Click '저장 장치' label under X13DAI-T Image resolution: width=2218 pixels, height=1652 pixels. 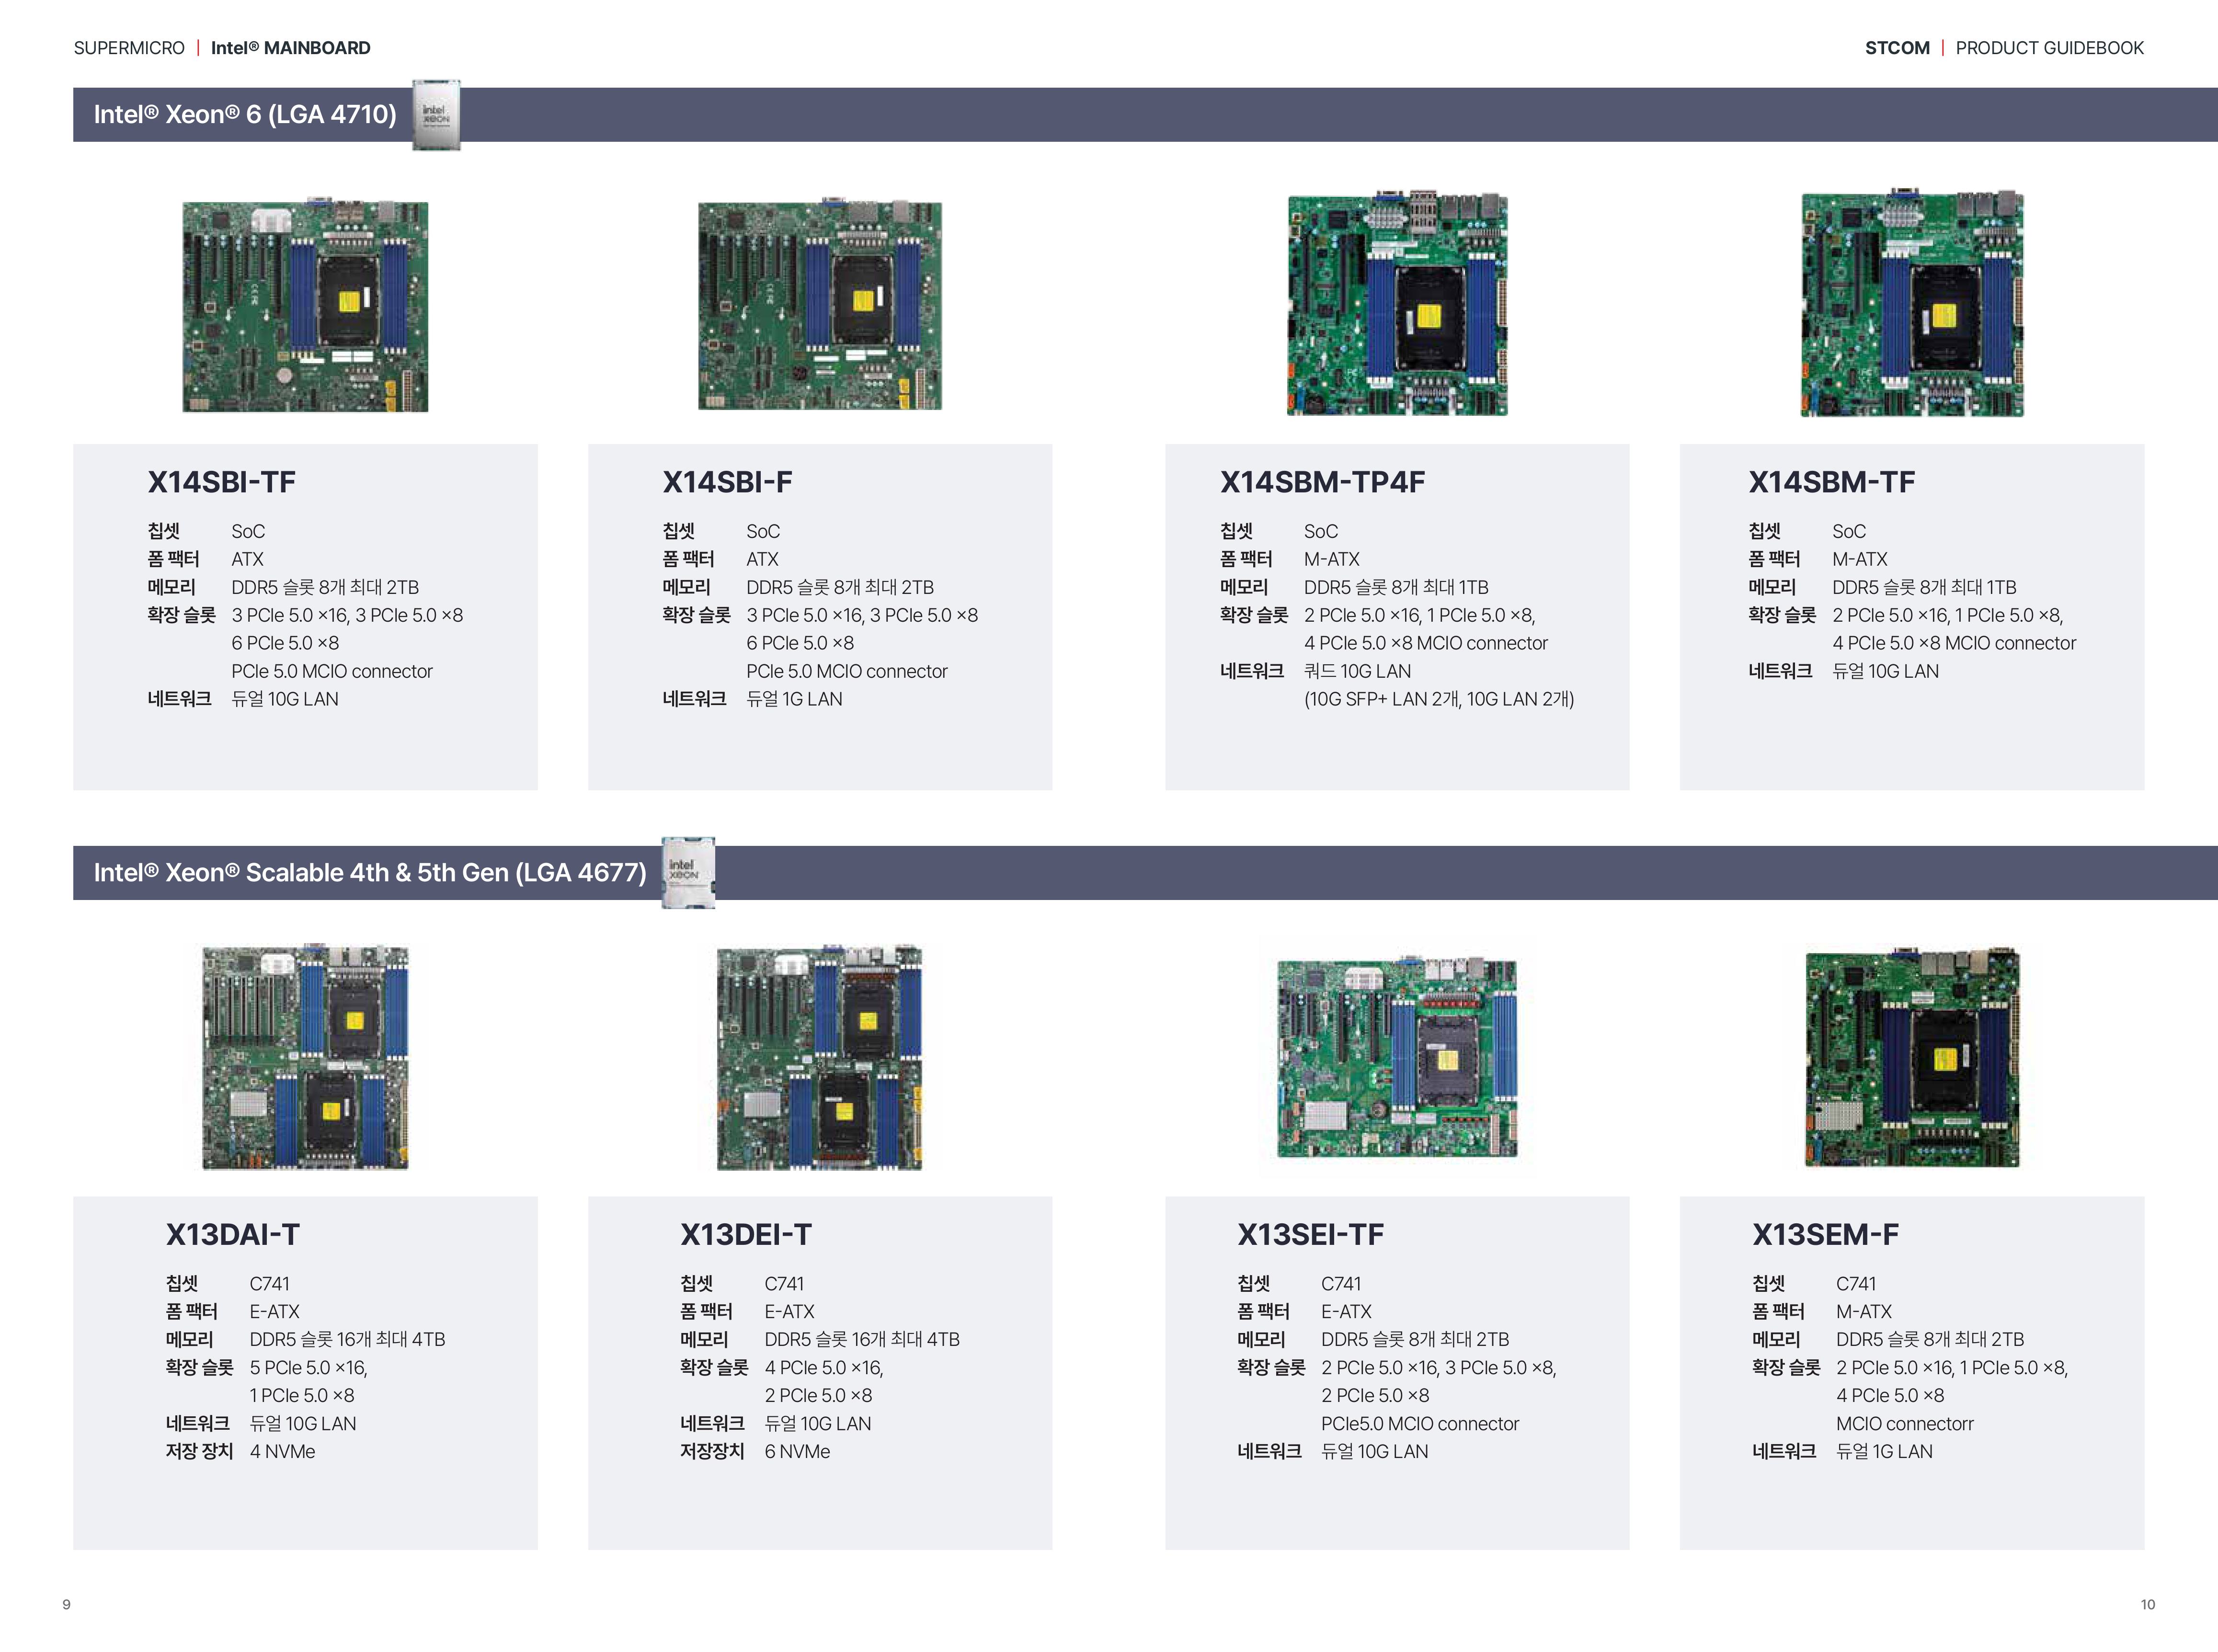click(x=199, y=1451)
